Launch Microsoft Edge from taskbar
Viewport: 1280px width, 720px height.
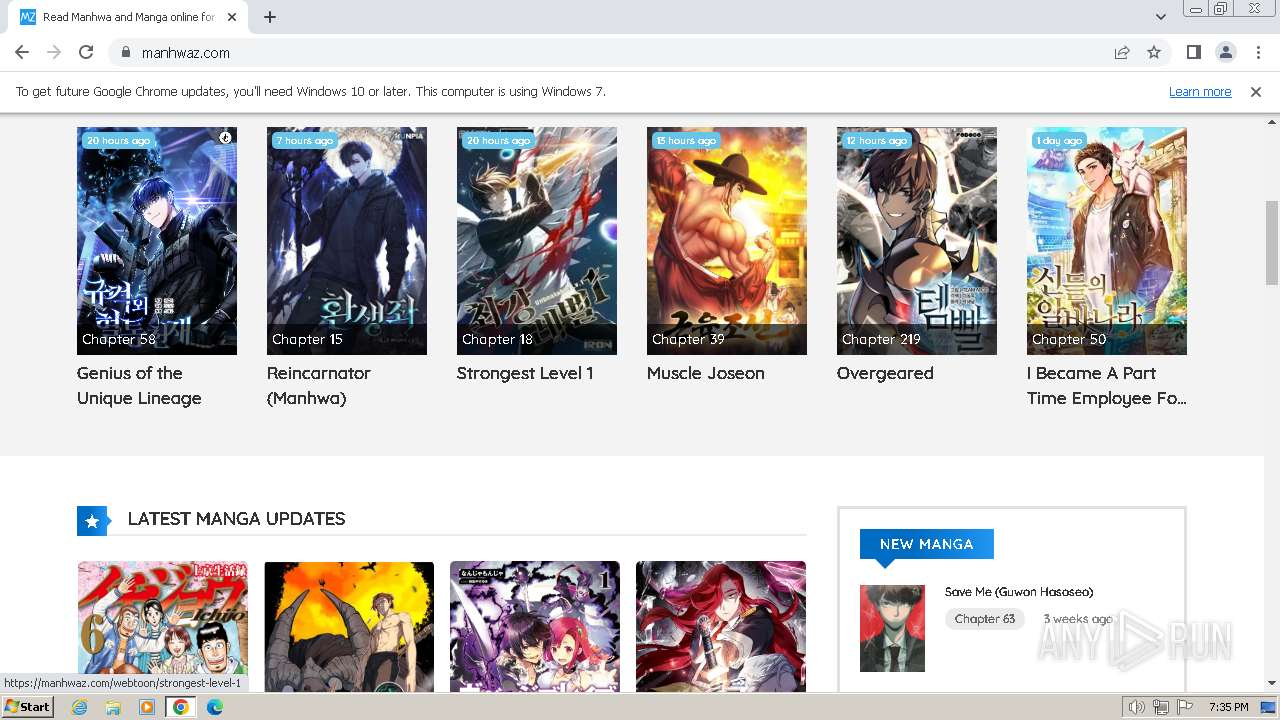click(214, 707)
